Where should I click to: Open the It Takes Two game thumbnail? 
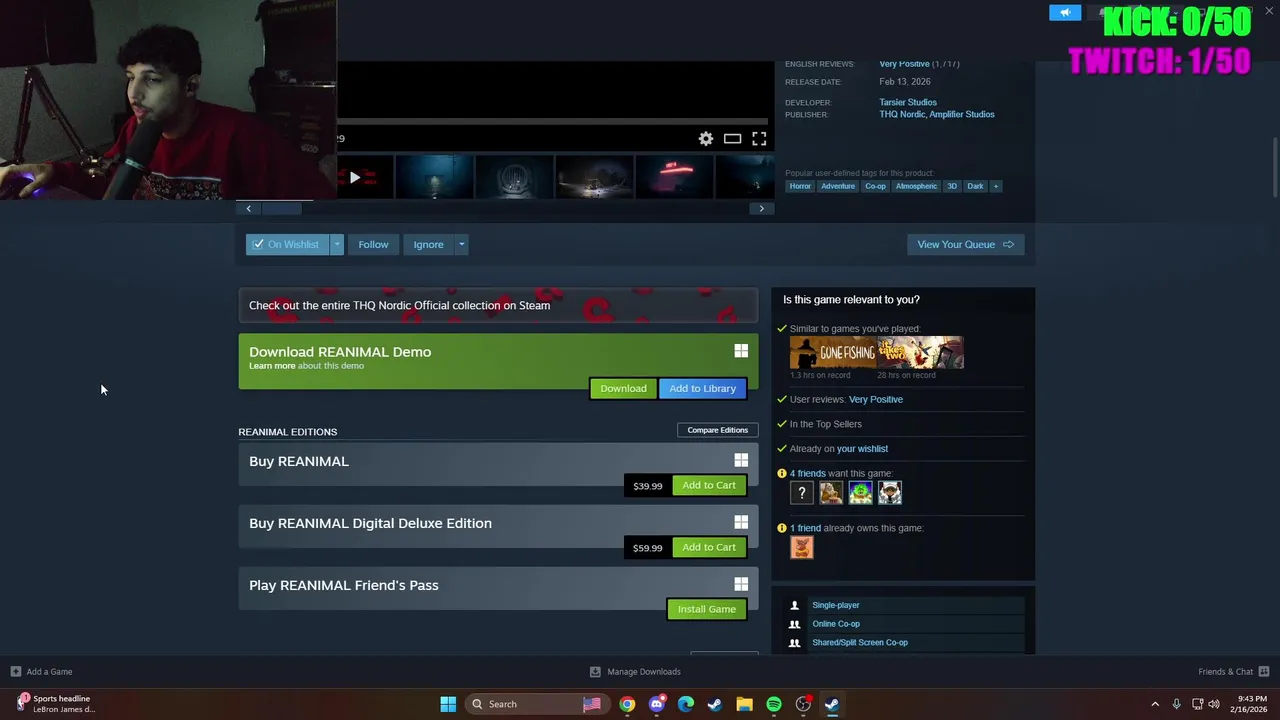[x=921, y=353]
